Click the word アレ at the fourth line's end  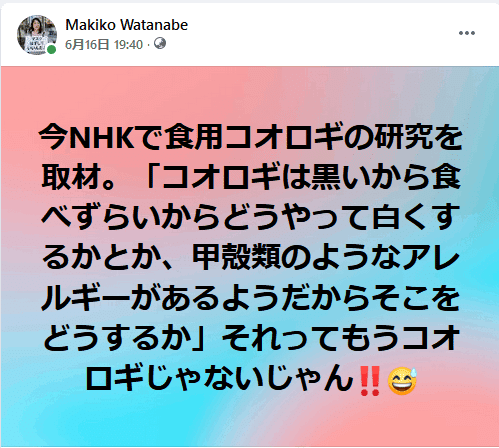(431, 257)
